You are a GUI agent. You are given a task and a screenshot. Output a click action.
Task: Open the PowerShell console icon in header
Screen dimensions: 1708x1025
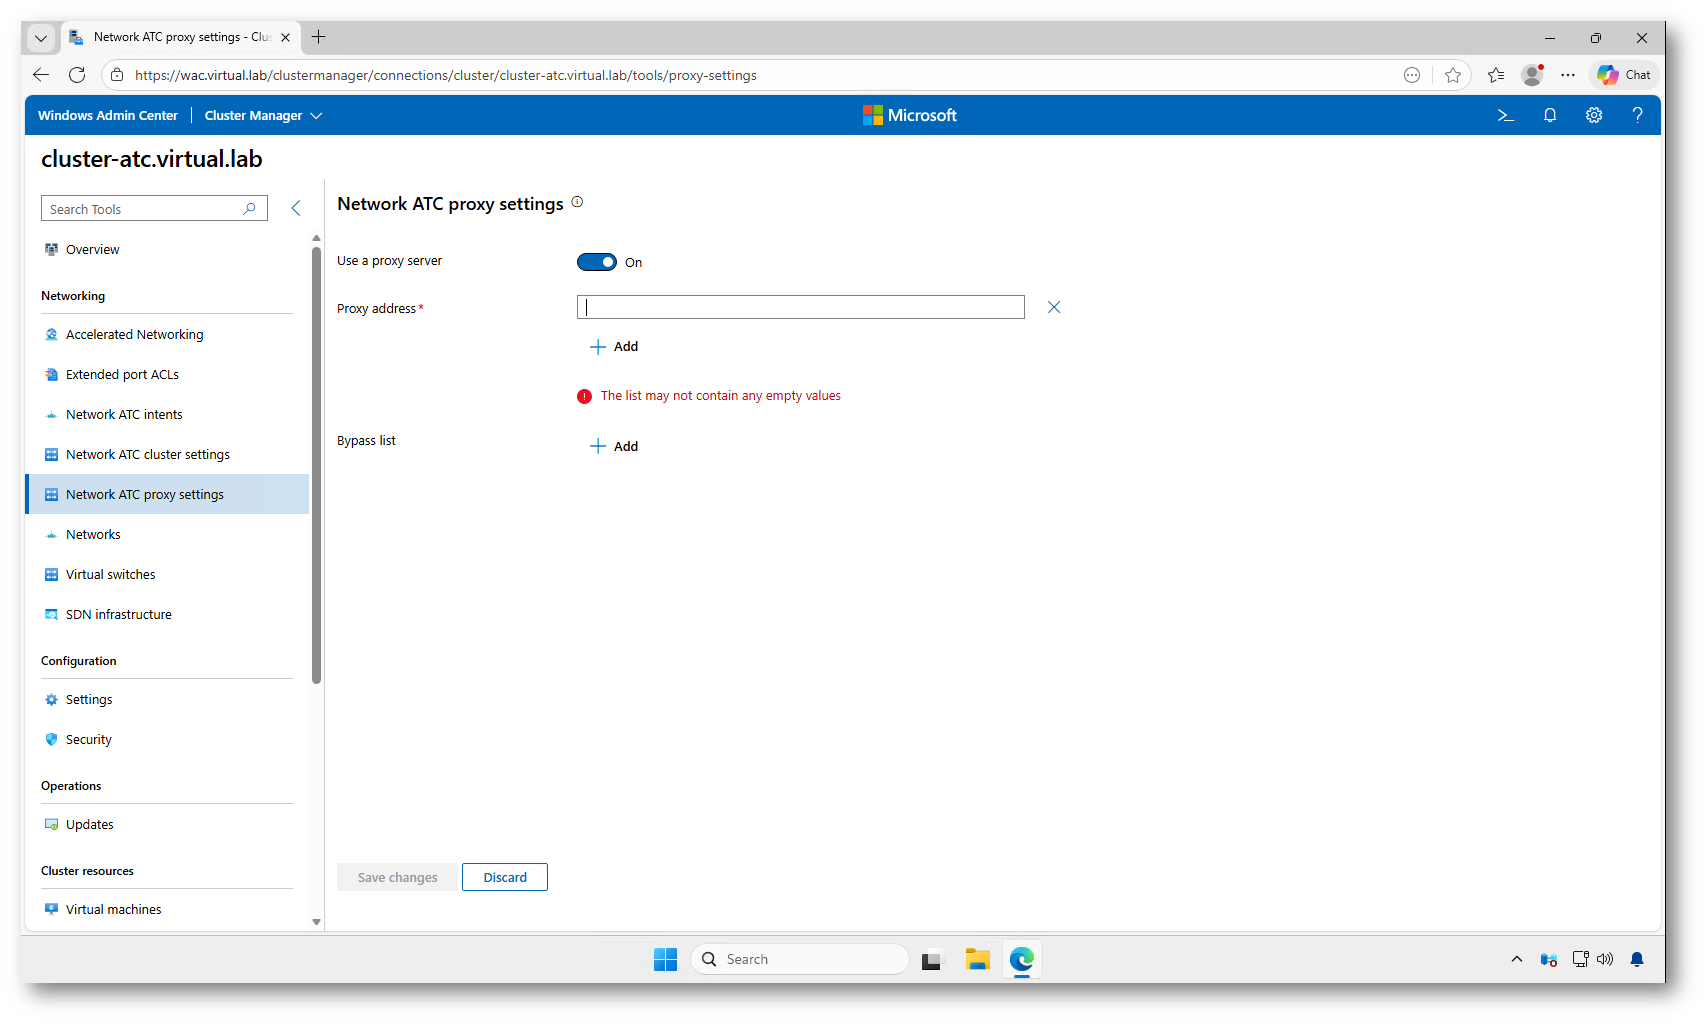tap(1505, 116)
